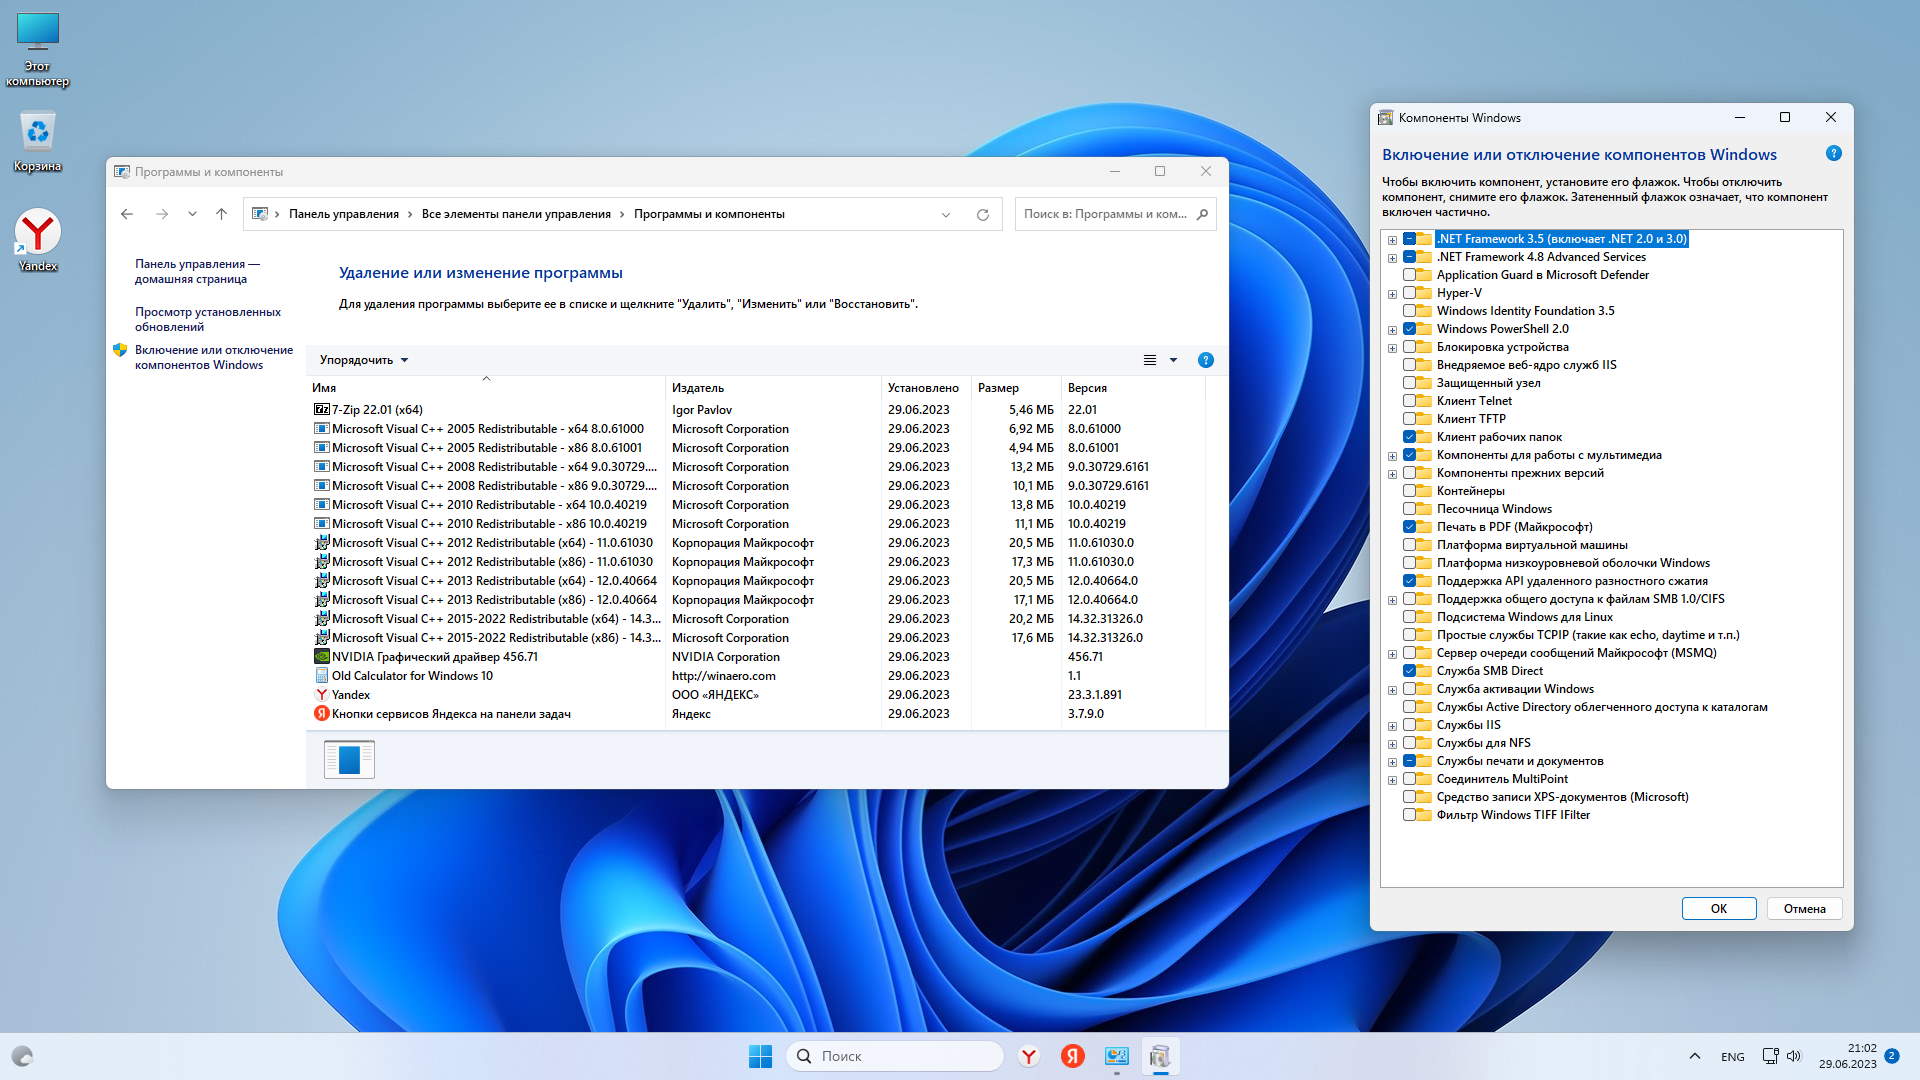Click the up-folder arrow in navigation
Viewport: 1920px width, 1080px height.
[222, 214]
